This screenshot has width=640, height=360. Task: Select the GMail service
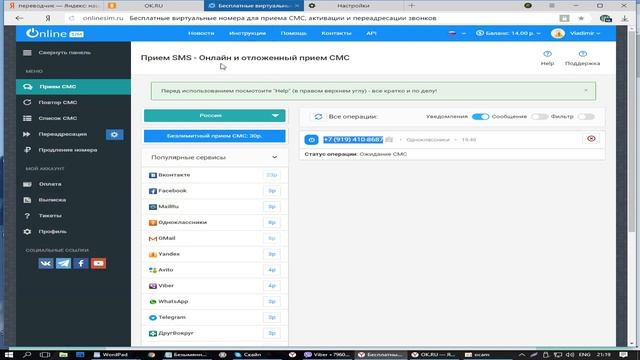(215, 238)
